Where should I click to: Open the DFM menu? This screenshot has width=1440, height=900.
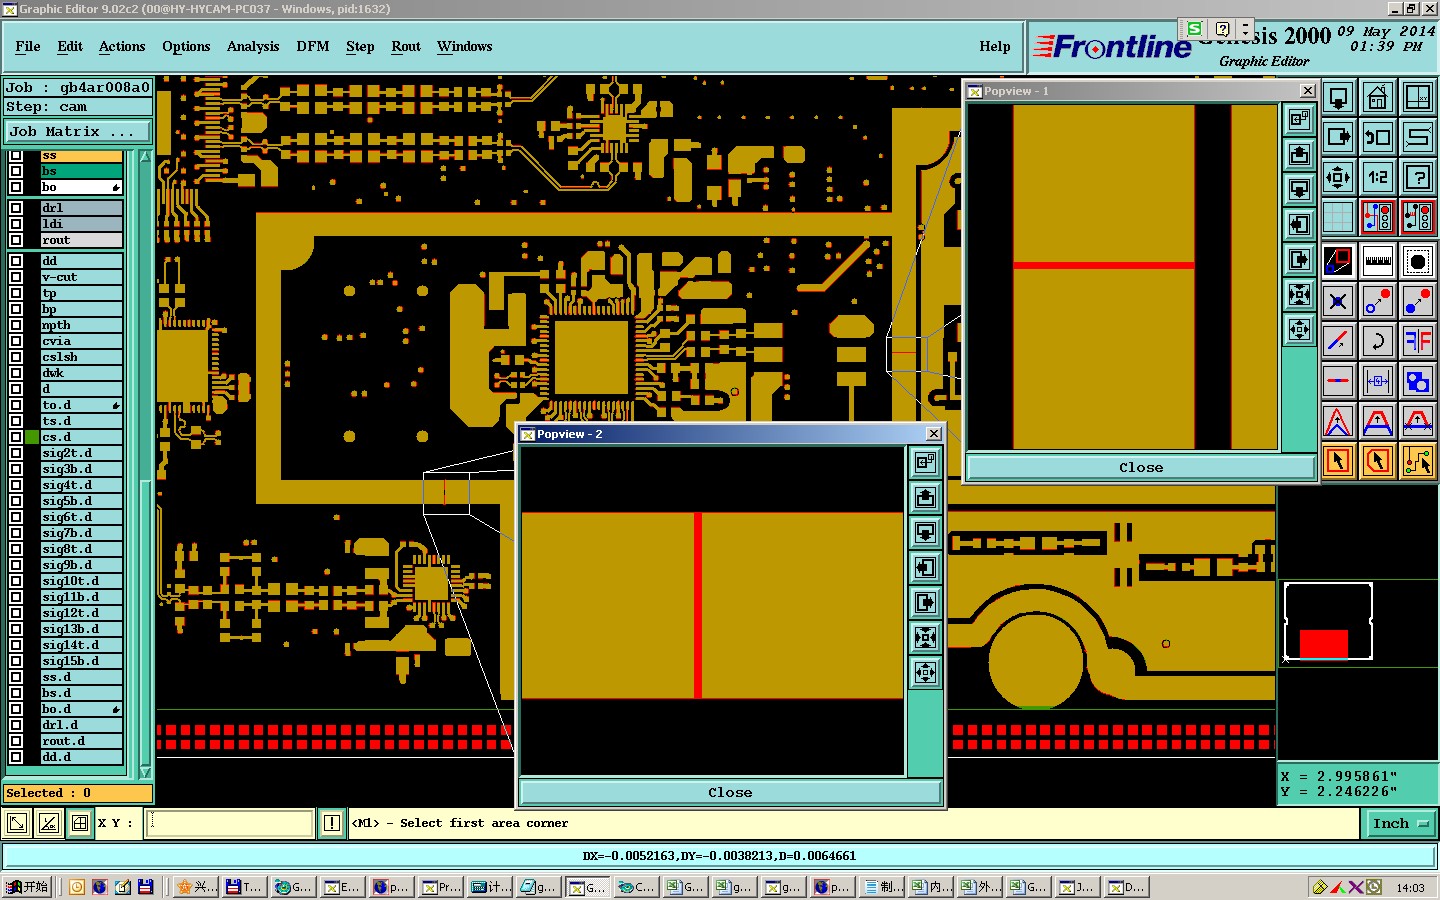point(313,46)
